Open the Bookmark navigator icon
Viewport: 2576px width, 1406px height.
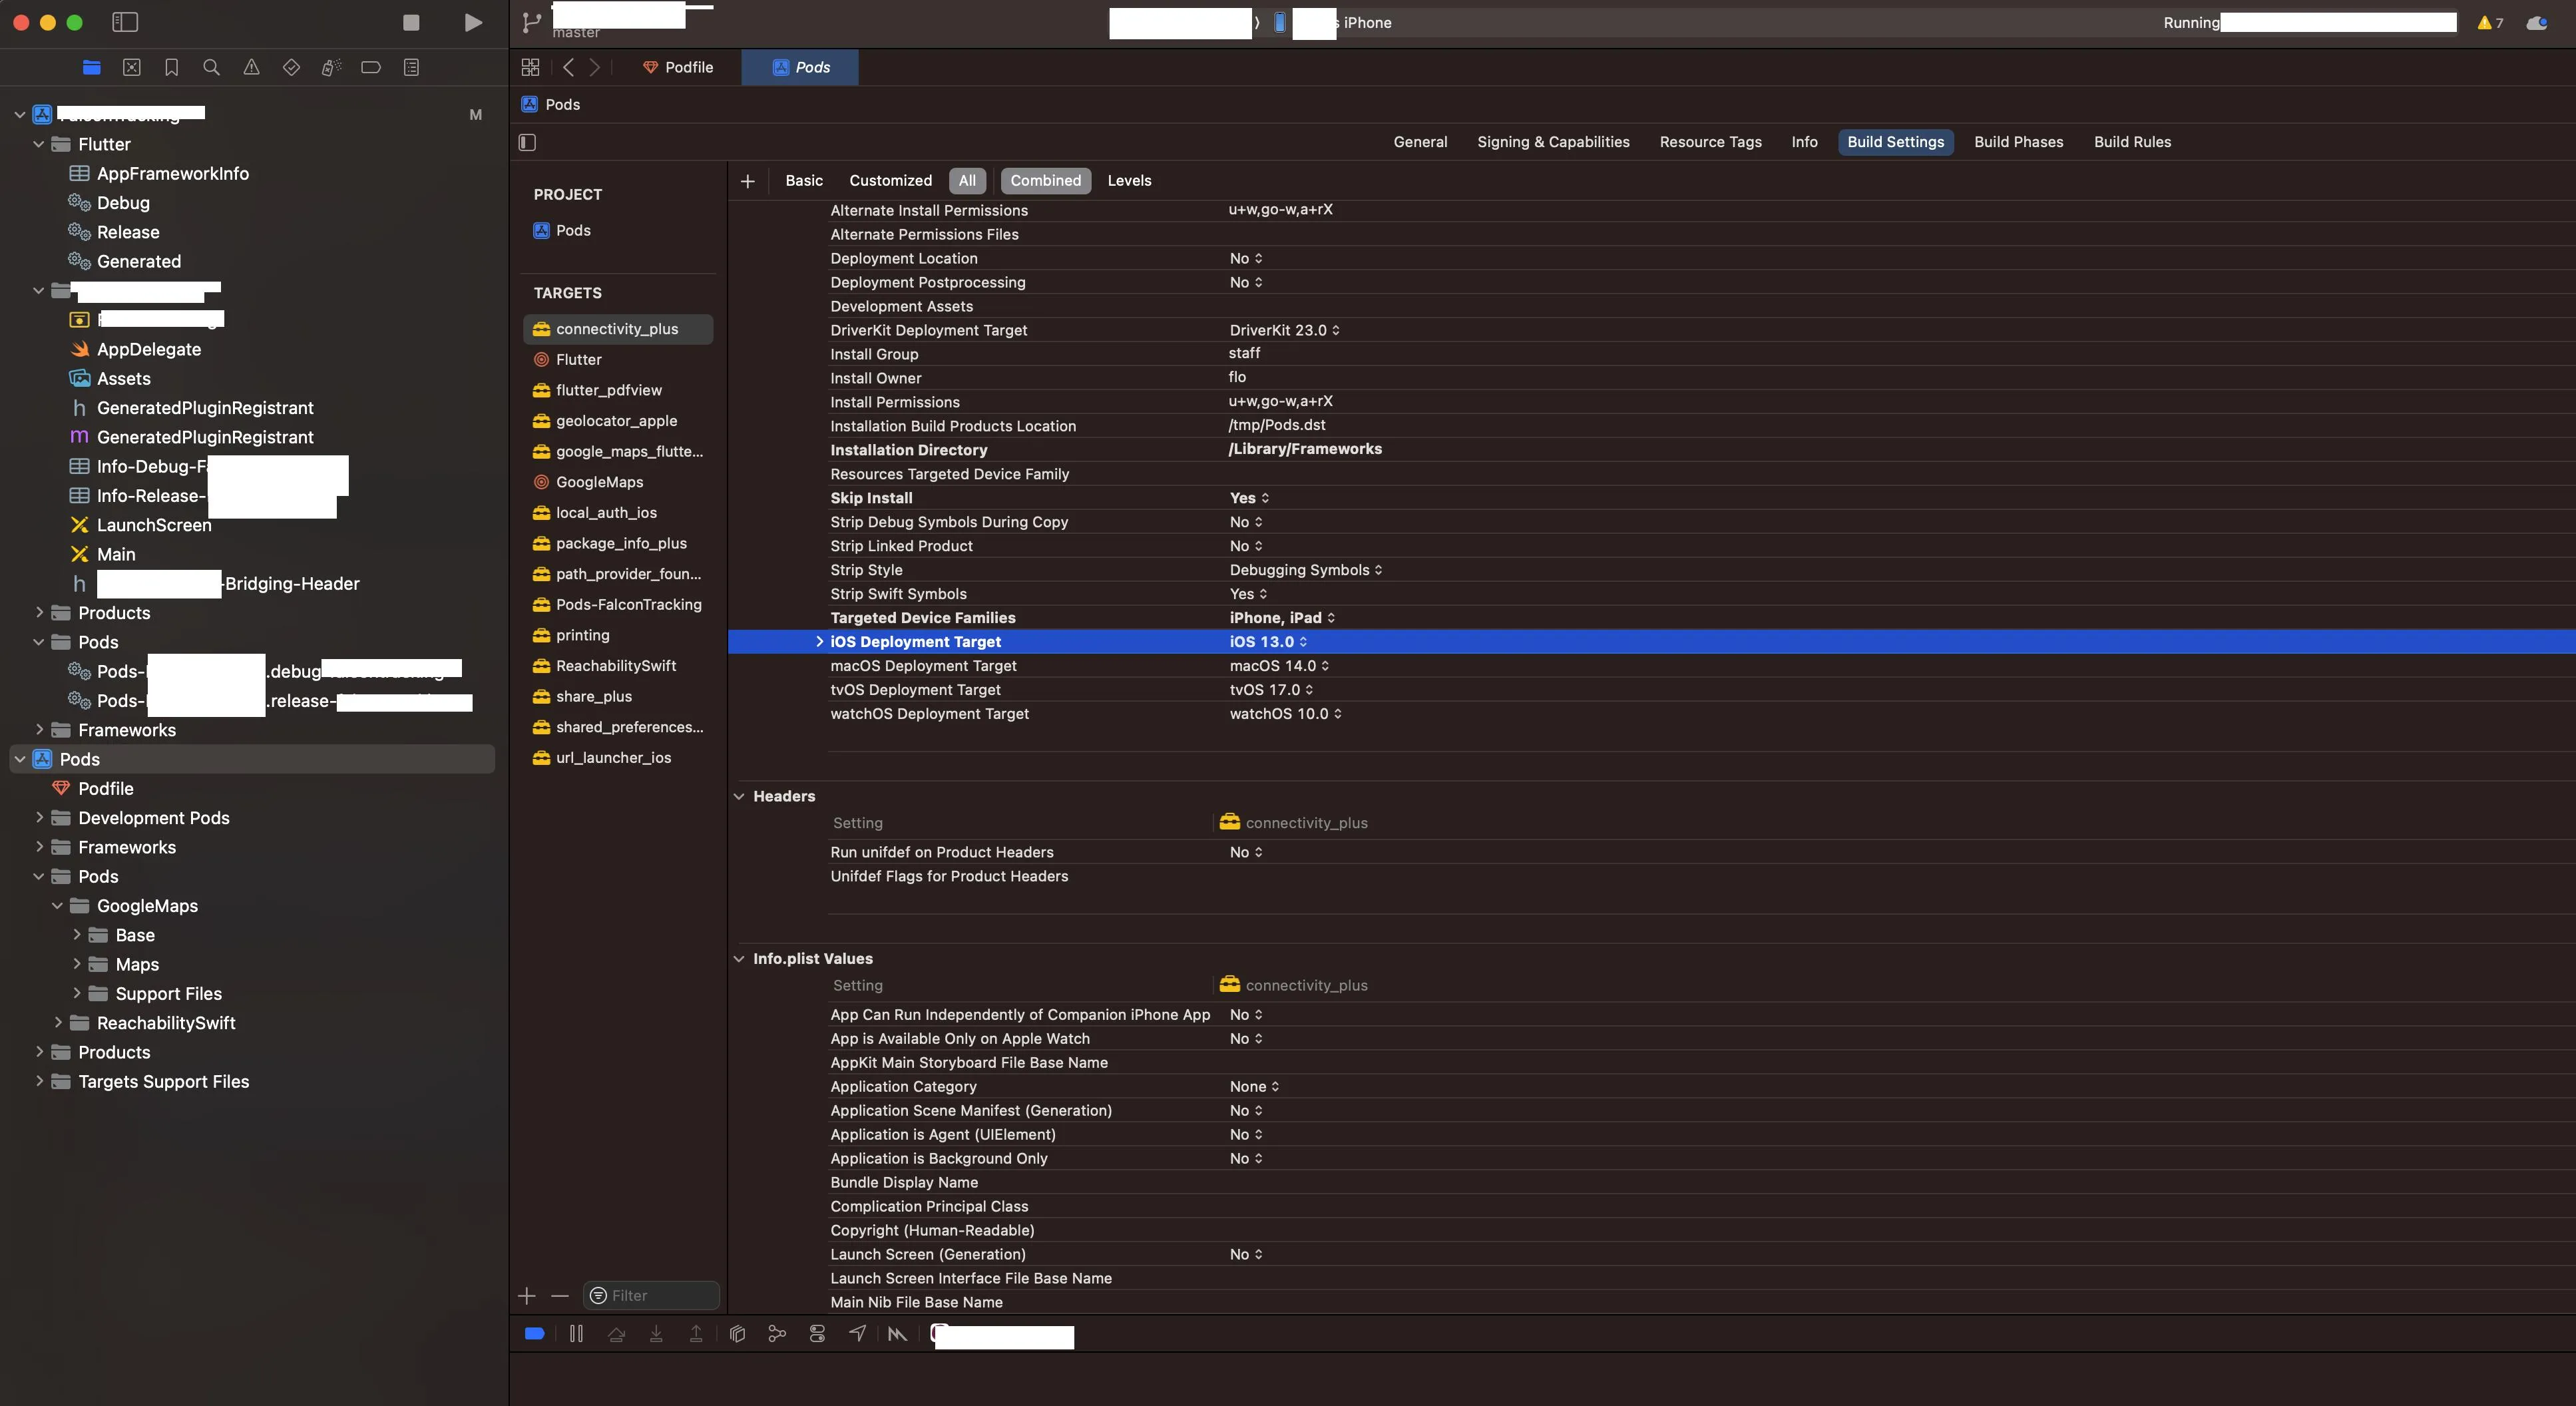[171, 67]
